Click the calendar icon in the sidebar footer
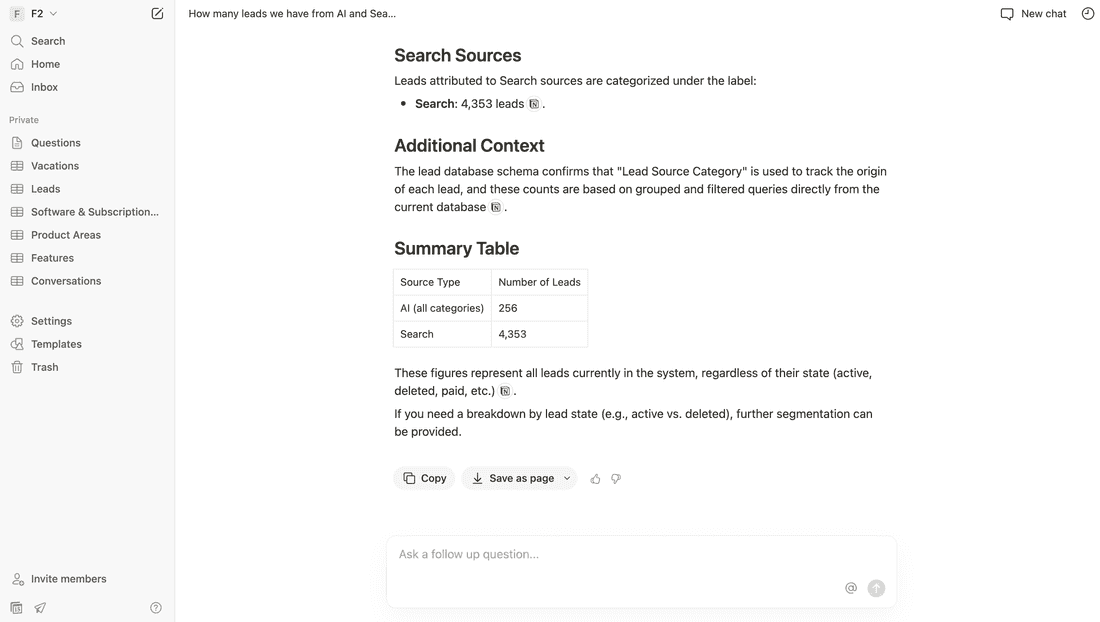The image size is (1100, 622). point(17,608)
